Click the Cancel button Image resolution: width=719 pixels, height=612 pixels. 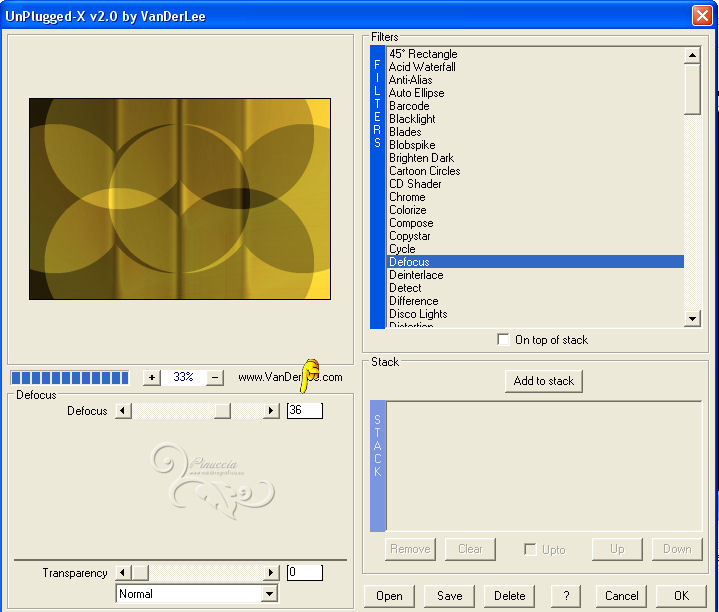pyautogui.click(x=621, y=596)
